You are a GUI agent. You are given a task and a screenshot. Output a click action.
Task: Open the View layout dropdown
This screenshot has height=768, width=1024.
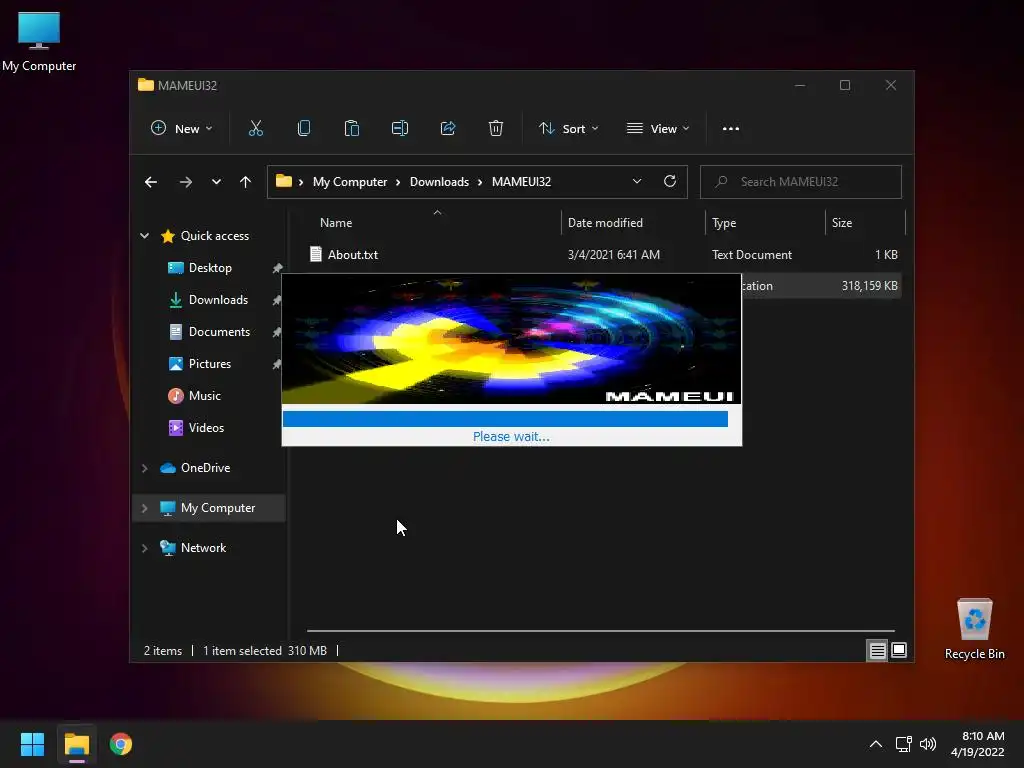(658, 129)
